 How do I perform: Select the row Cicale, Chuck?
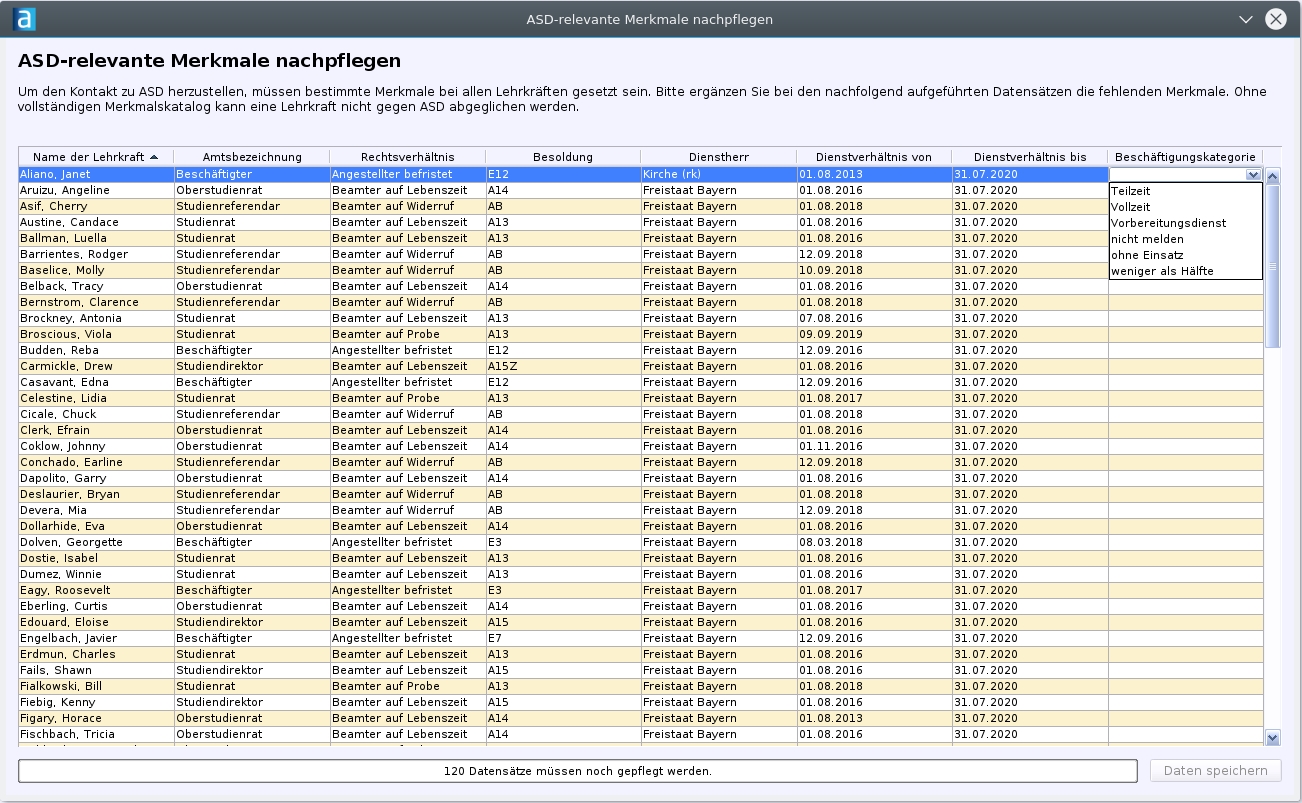641,414
